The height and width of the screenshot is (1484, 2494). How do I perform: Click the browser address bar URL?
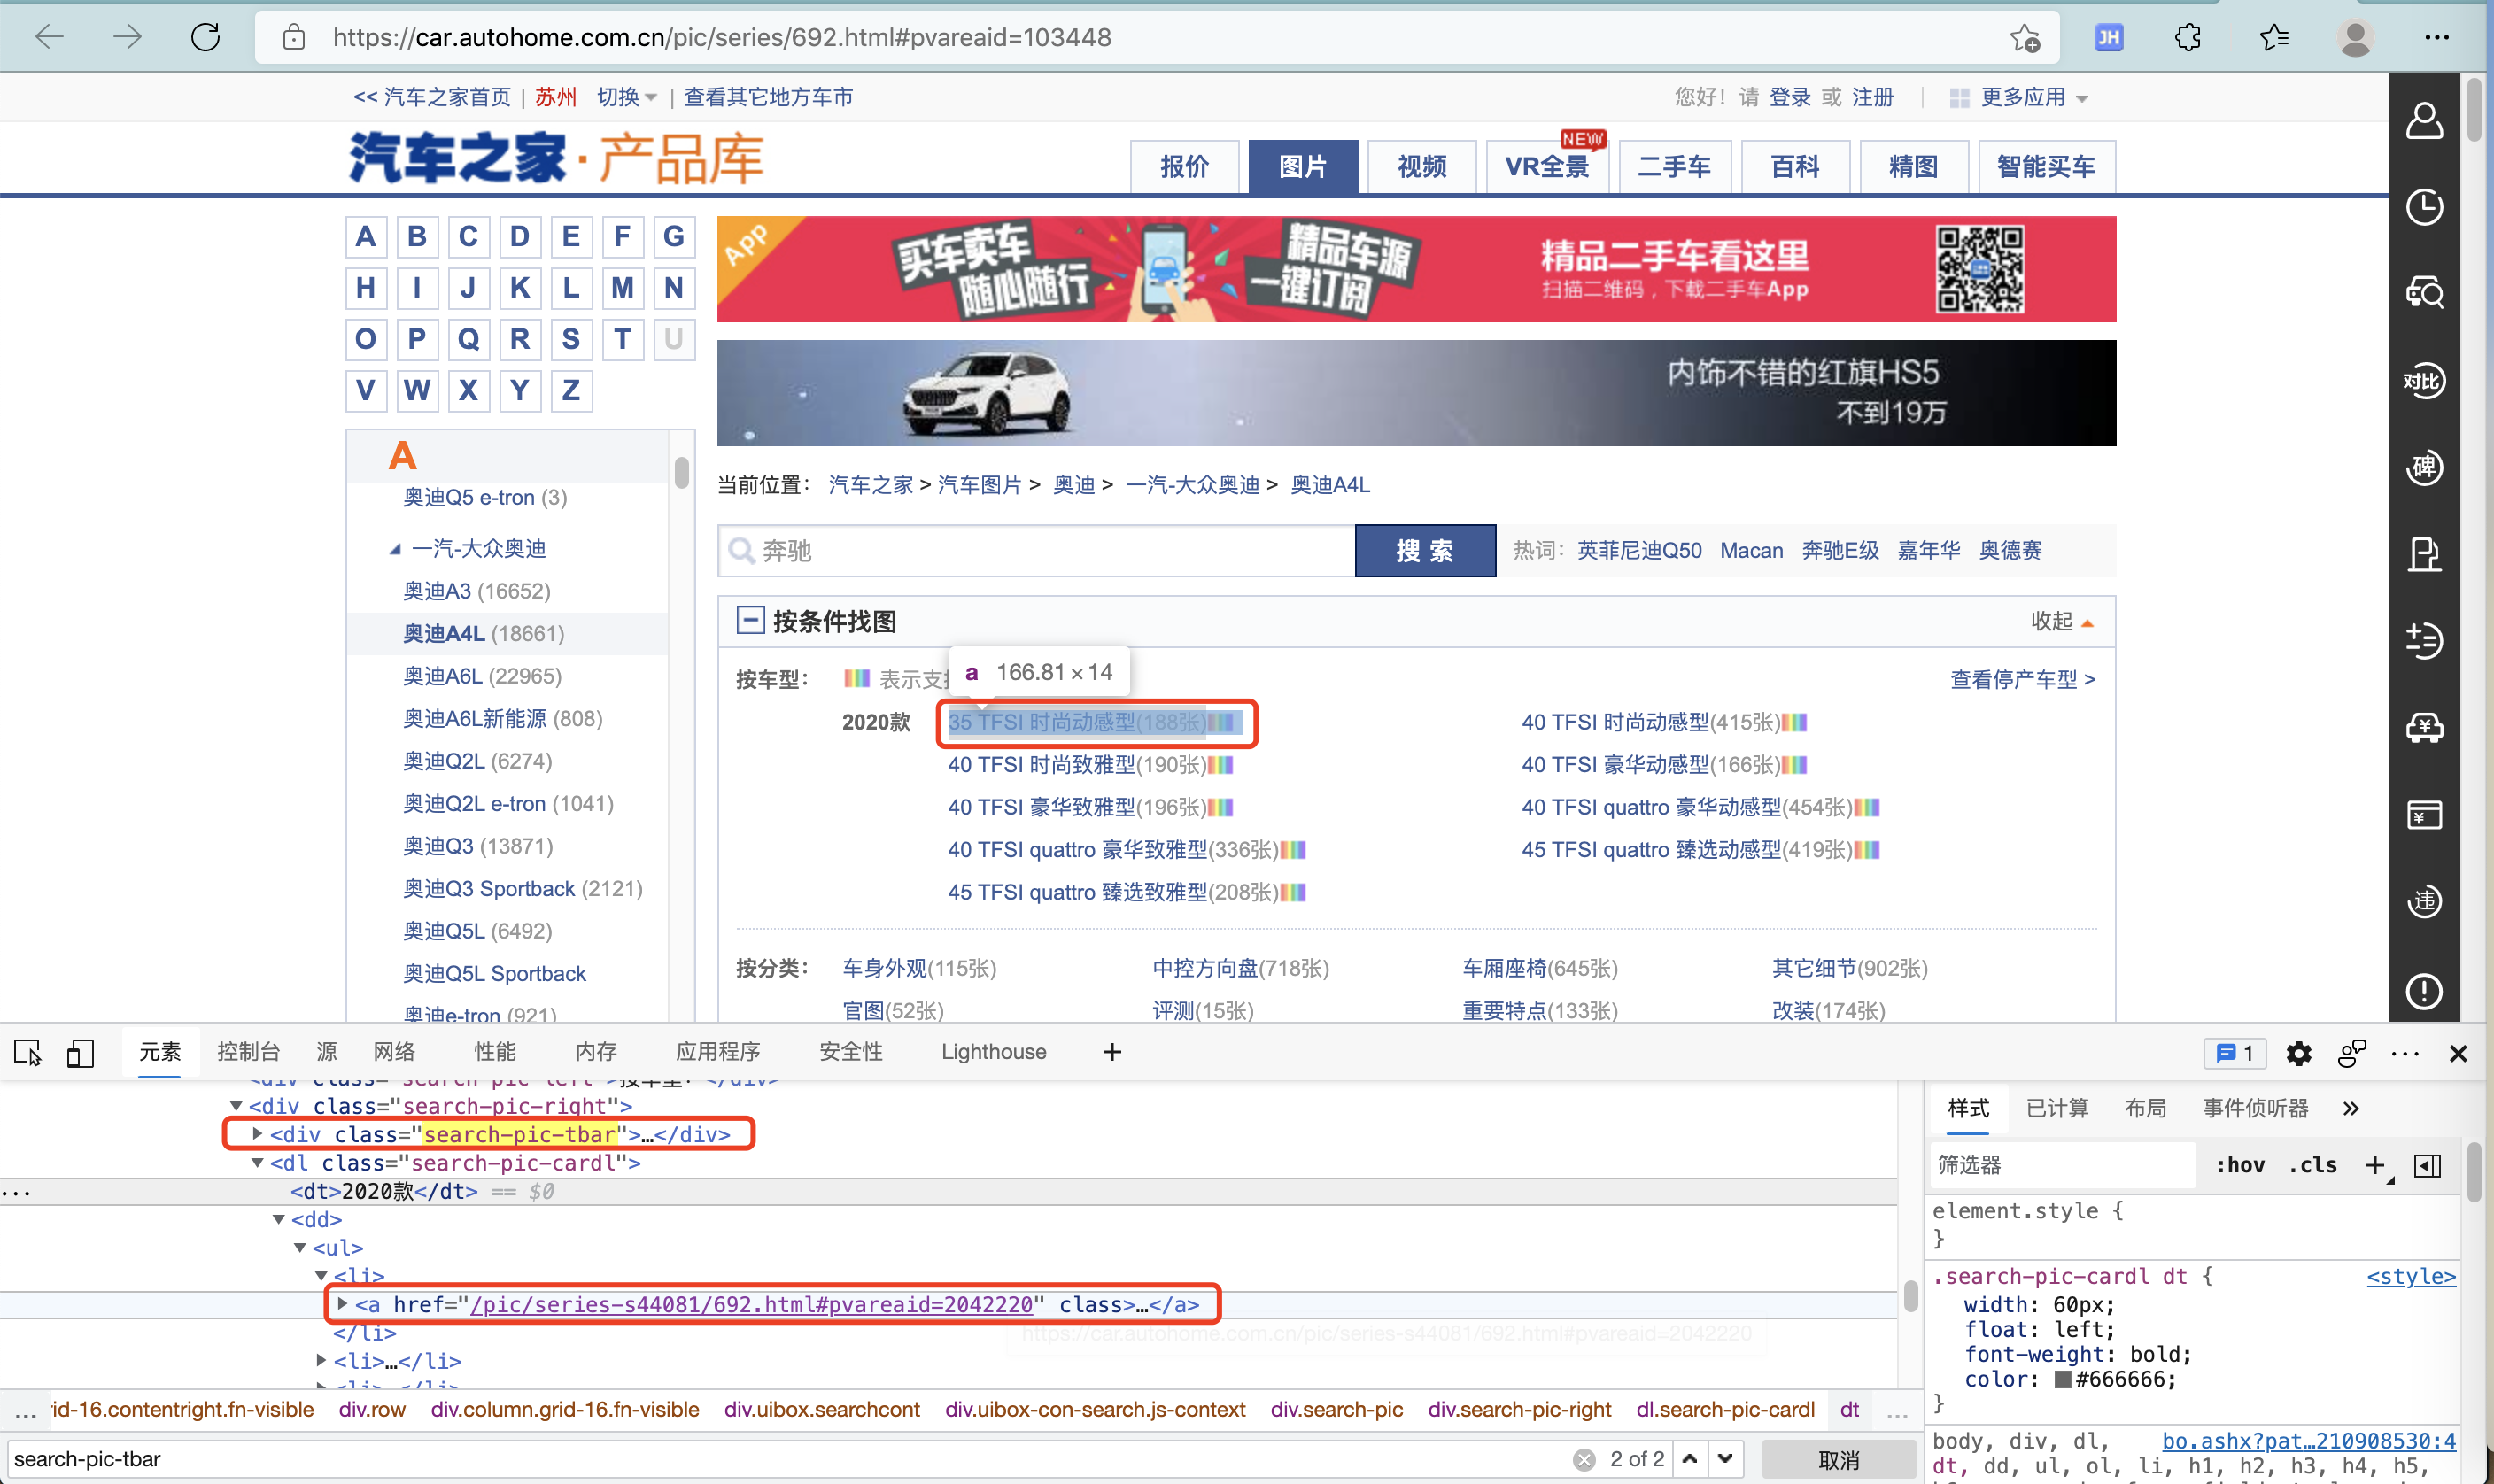722,37
